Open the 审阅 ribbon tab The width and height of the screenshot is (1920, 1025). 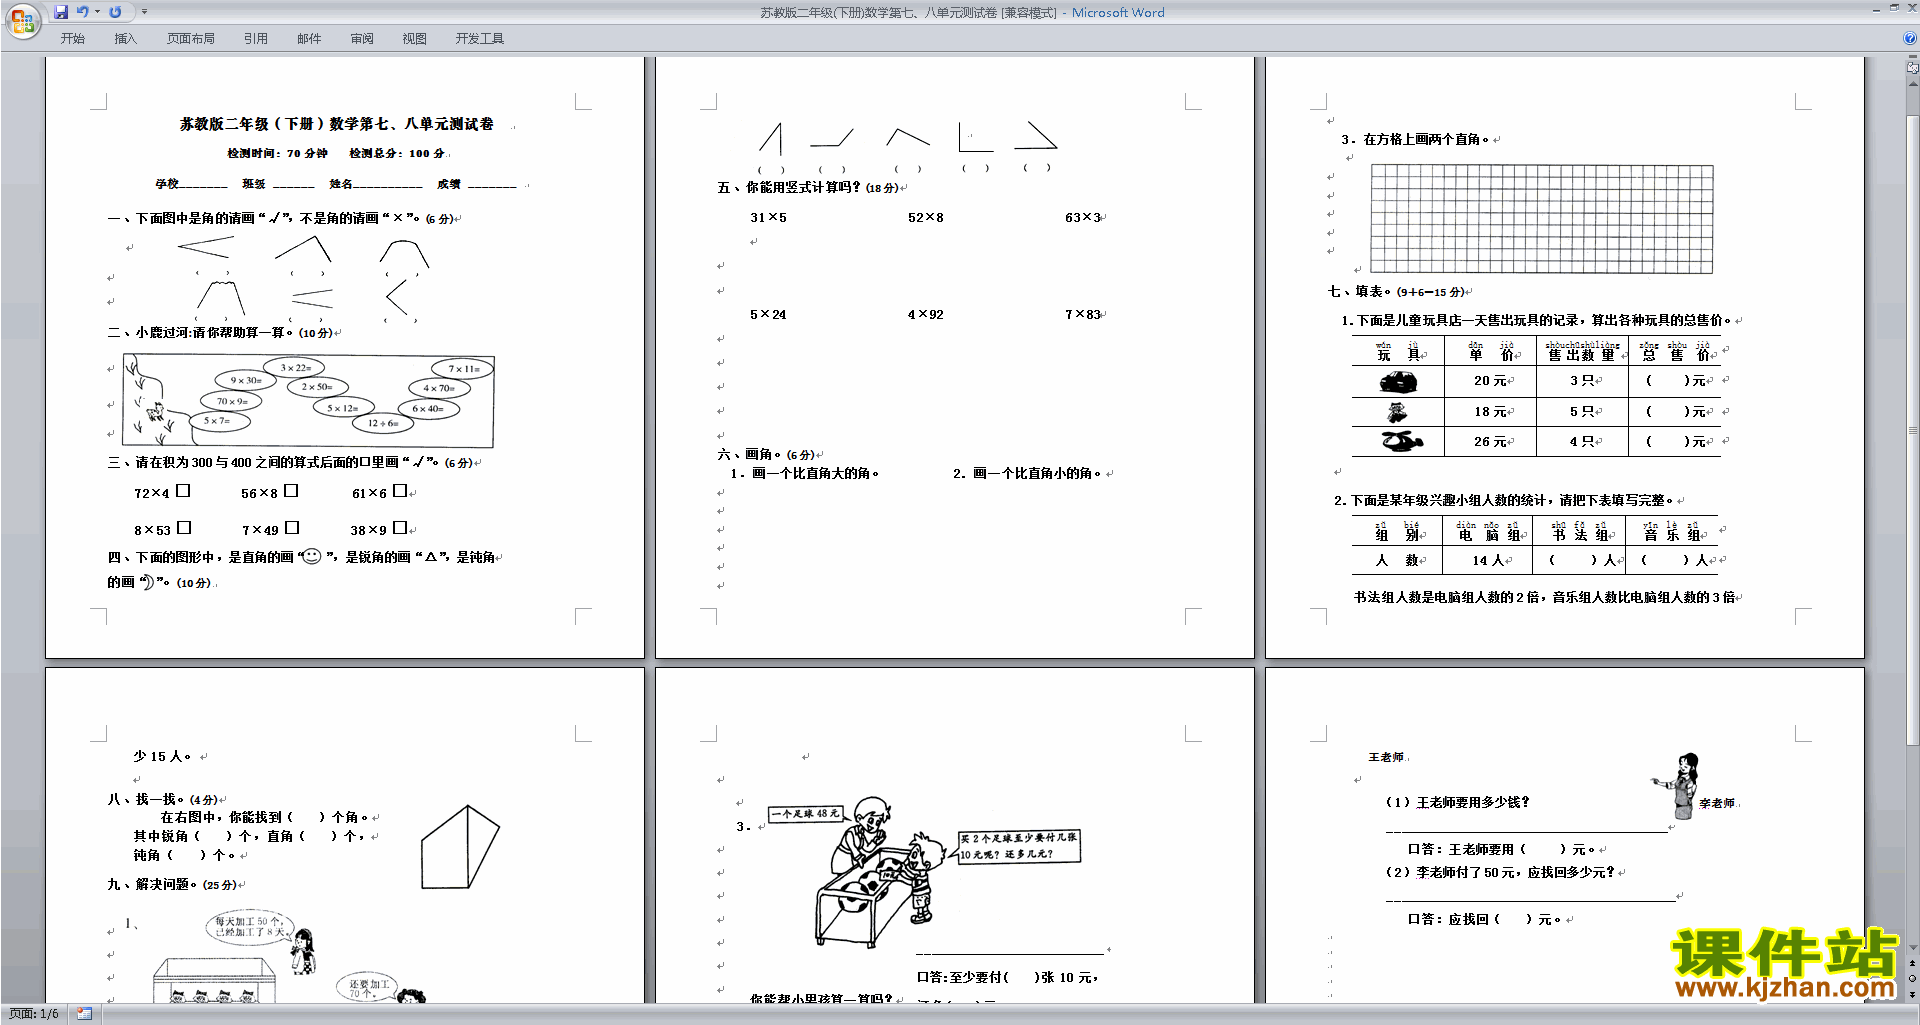tap(362, 39)
